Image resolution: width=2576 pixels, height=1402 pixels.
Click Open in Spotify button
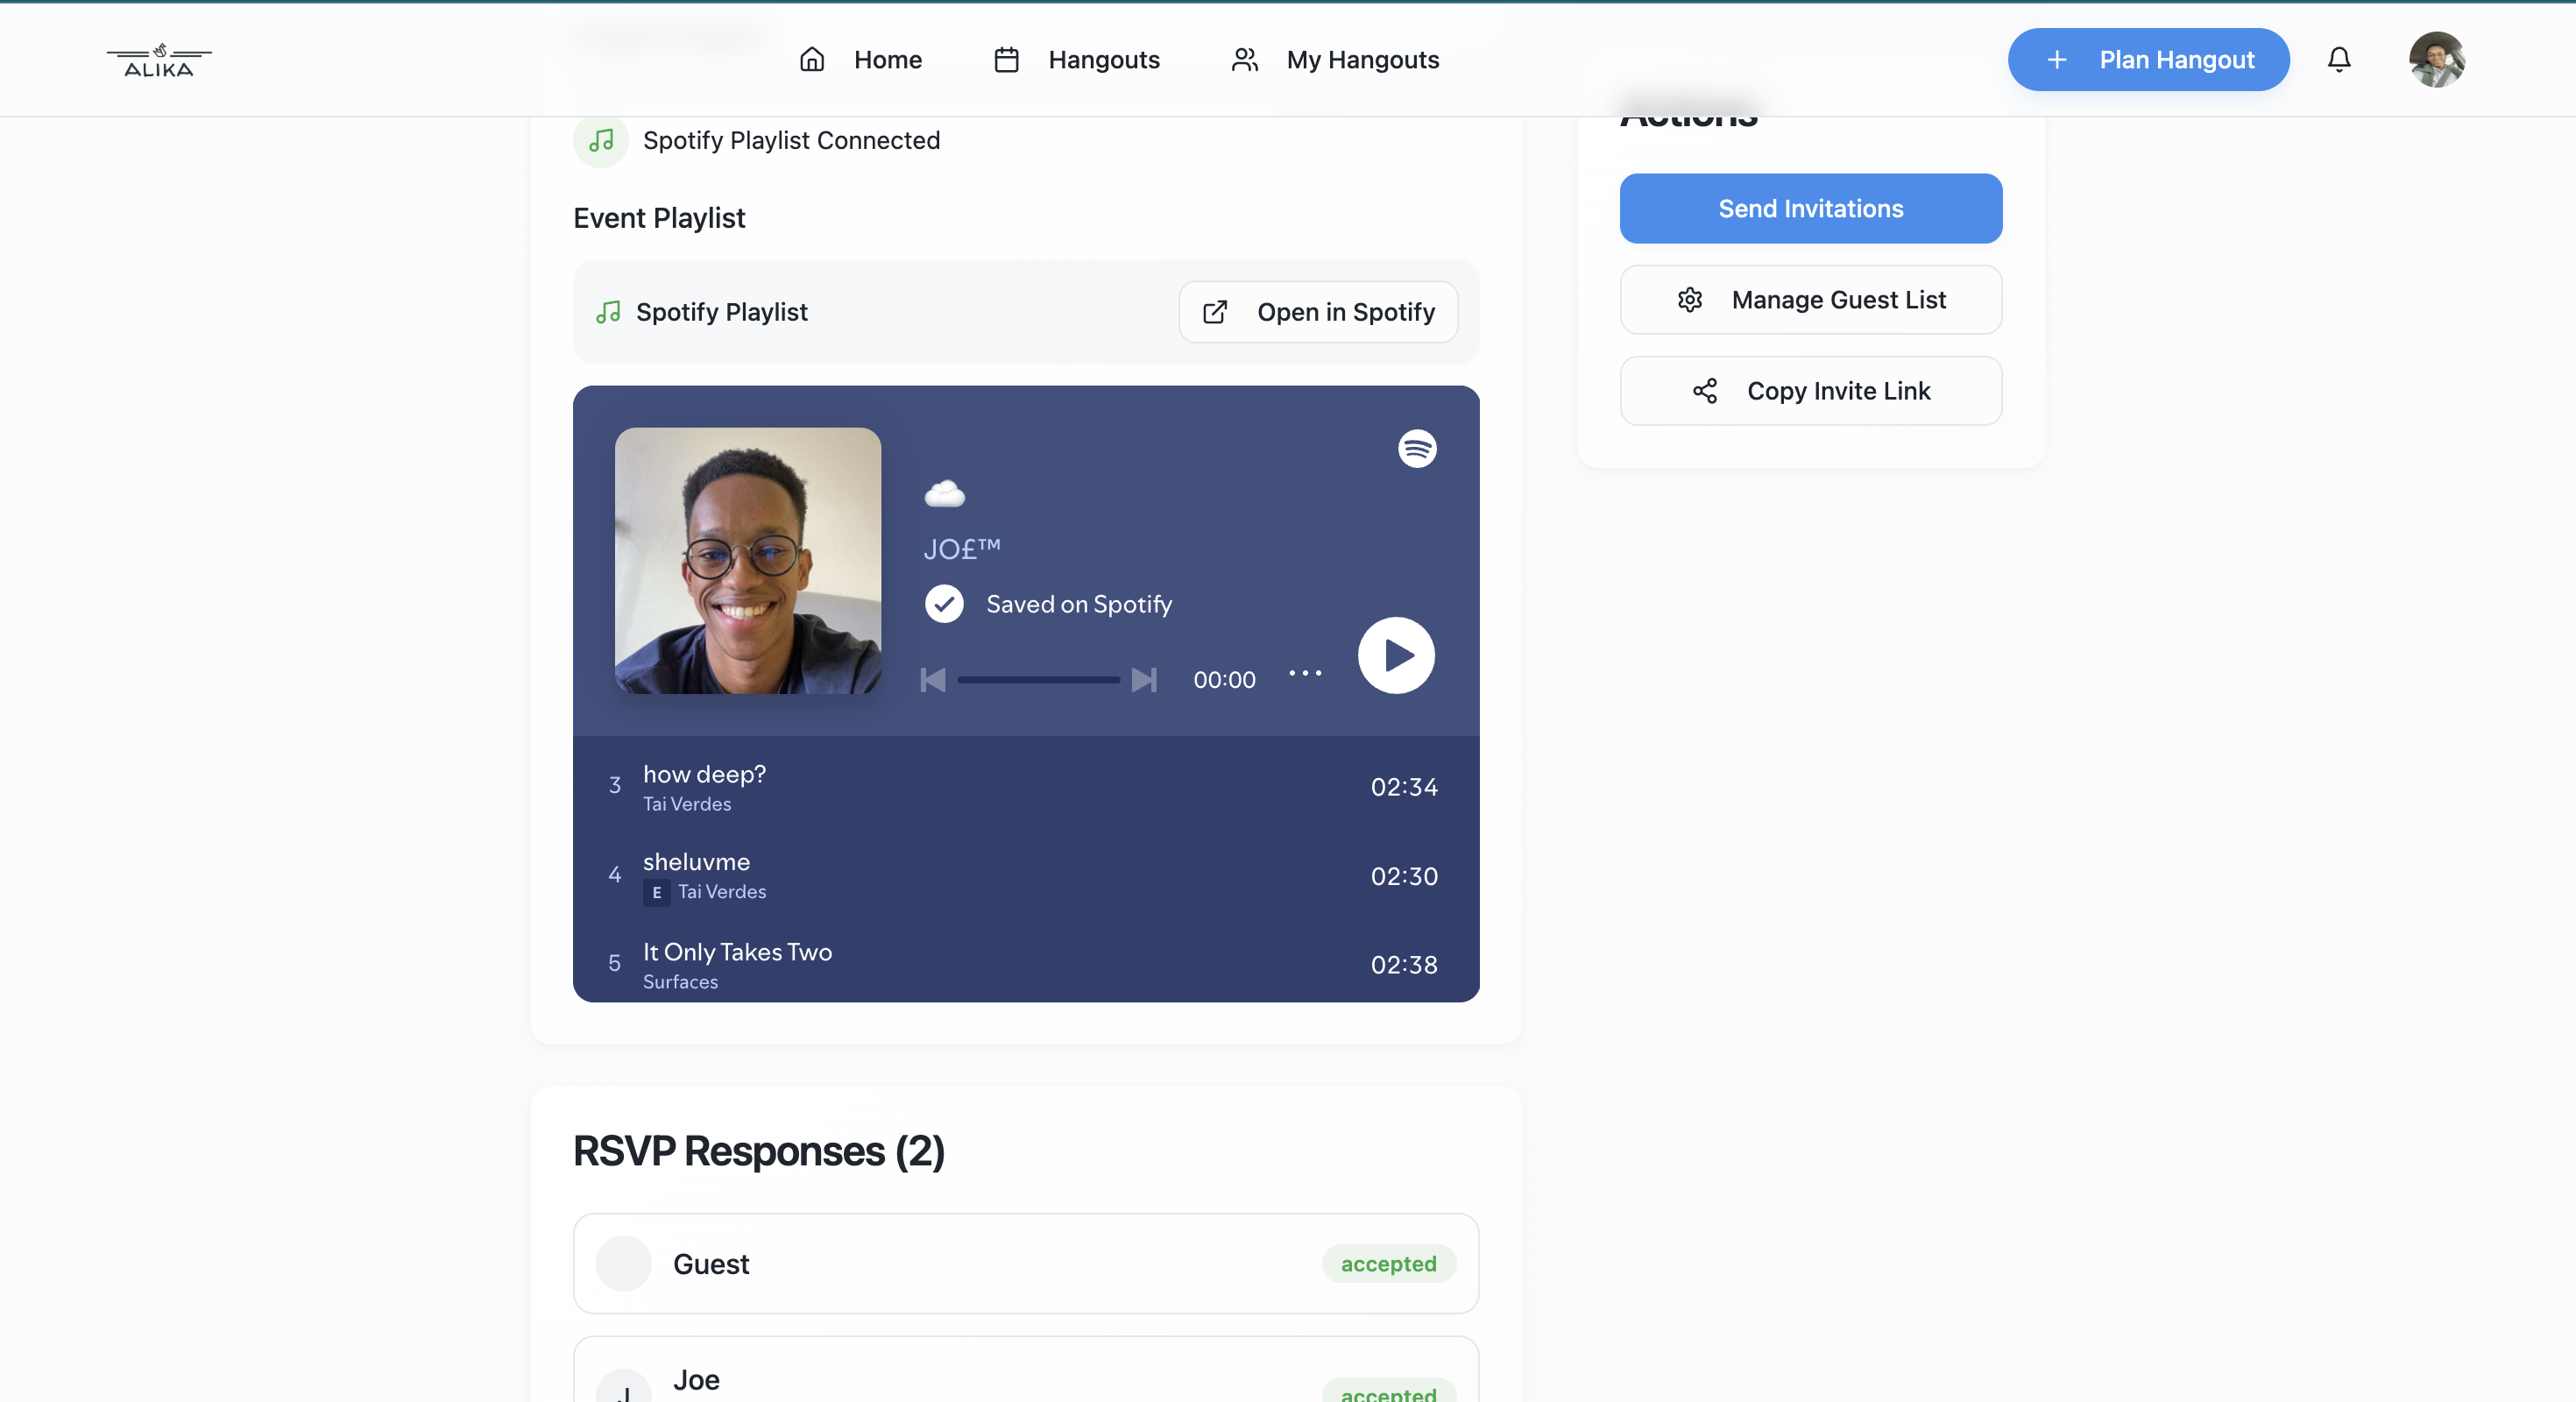coord(1318,312)
